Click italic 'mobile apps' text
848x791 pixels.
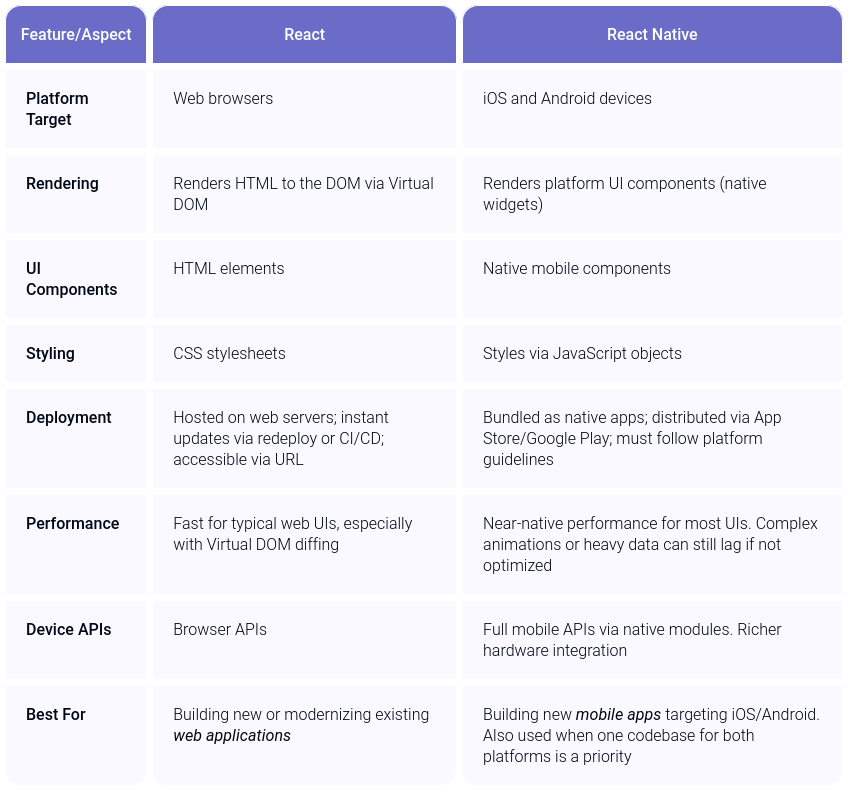tap(618, 714)
